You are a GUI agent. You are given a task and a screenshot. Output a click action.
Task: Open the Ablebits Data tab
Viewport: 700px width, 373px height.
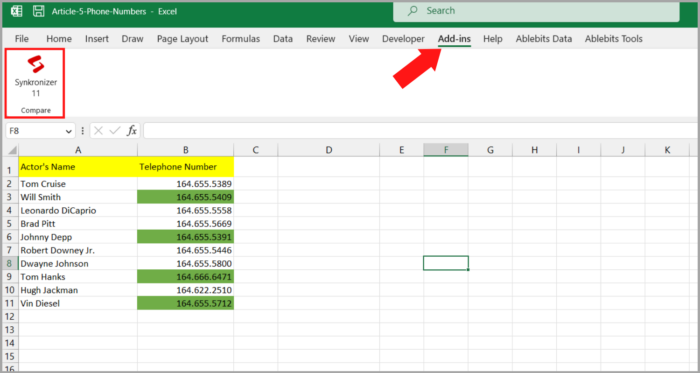coord(544,39)
